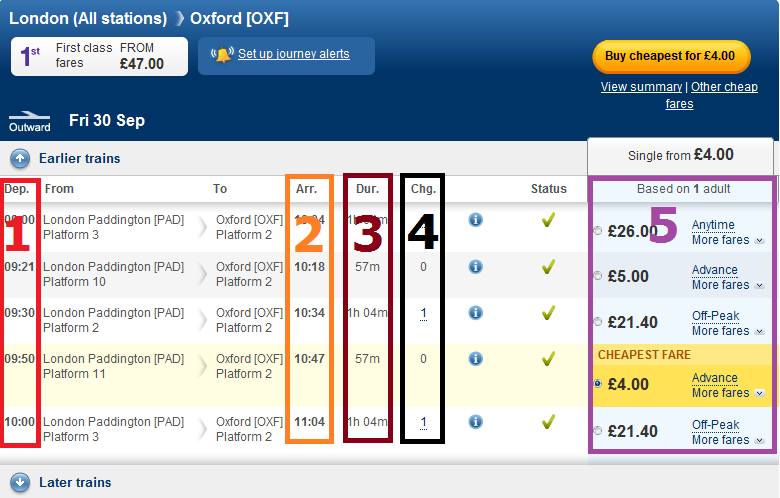Expand More fares for the £26.00 Anytime fare
Viewport: 780px width, 498px height.
click(727, 240)
